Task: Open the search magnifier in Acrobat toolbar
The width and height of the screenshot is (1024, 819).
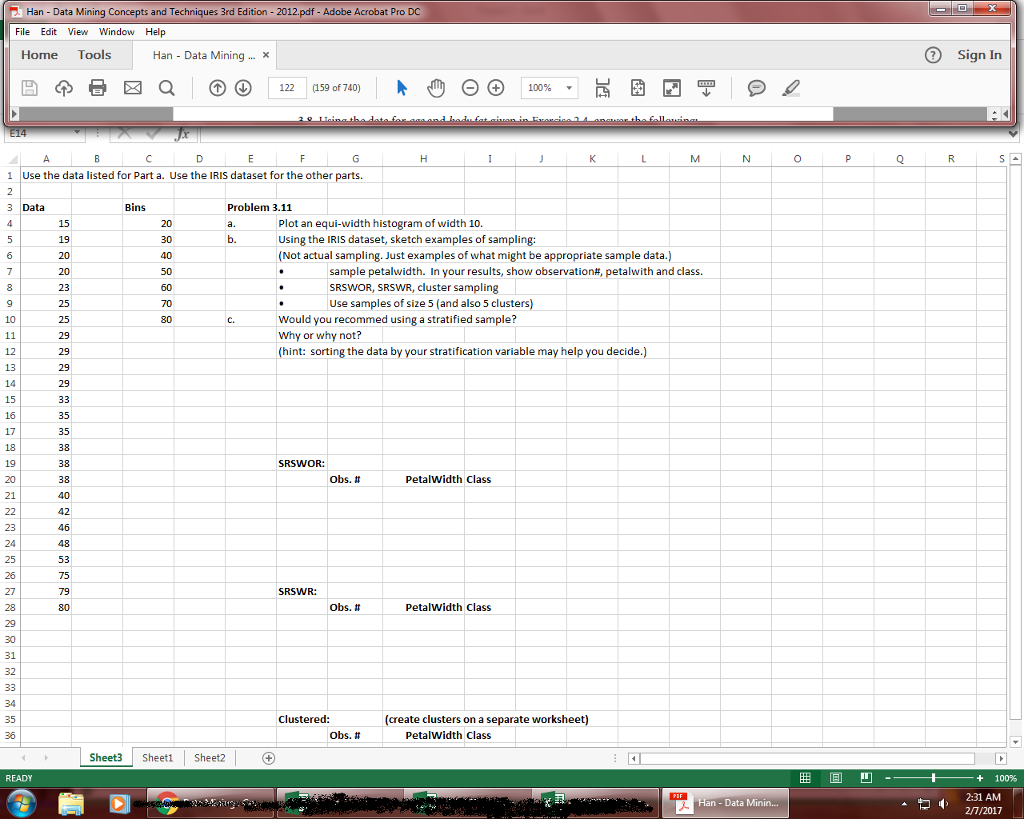Action: 167,88
